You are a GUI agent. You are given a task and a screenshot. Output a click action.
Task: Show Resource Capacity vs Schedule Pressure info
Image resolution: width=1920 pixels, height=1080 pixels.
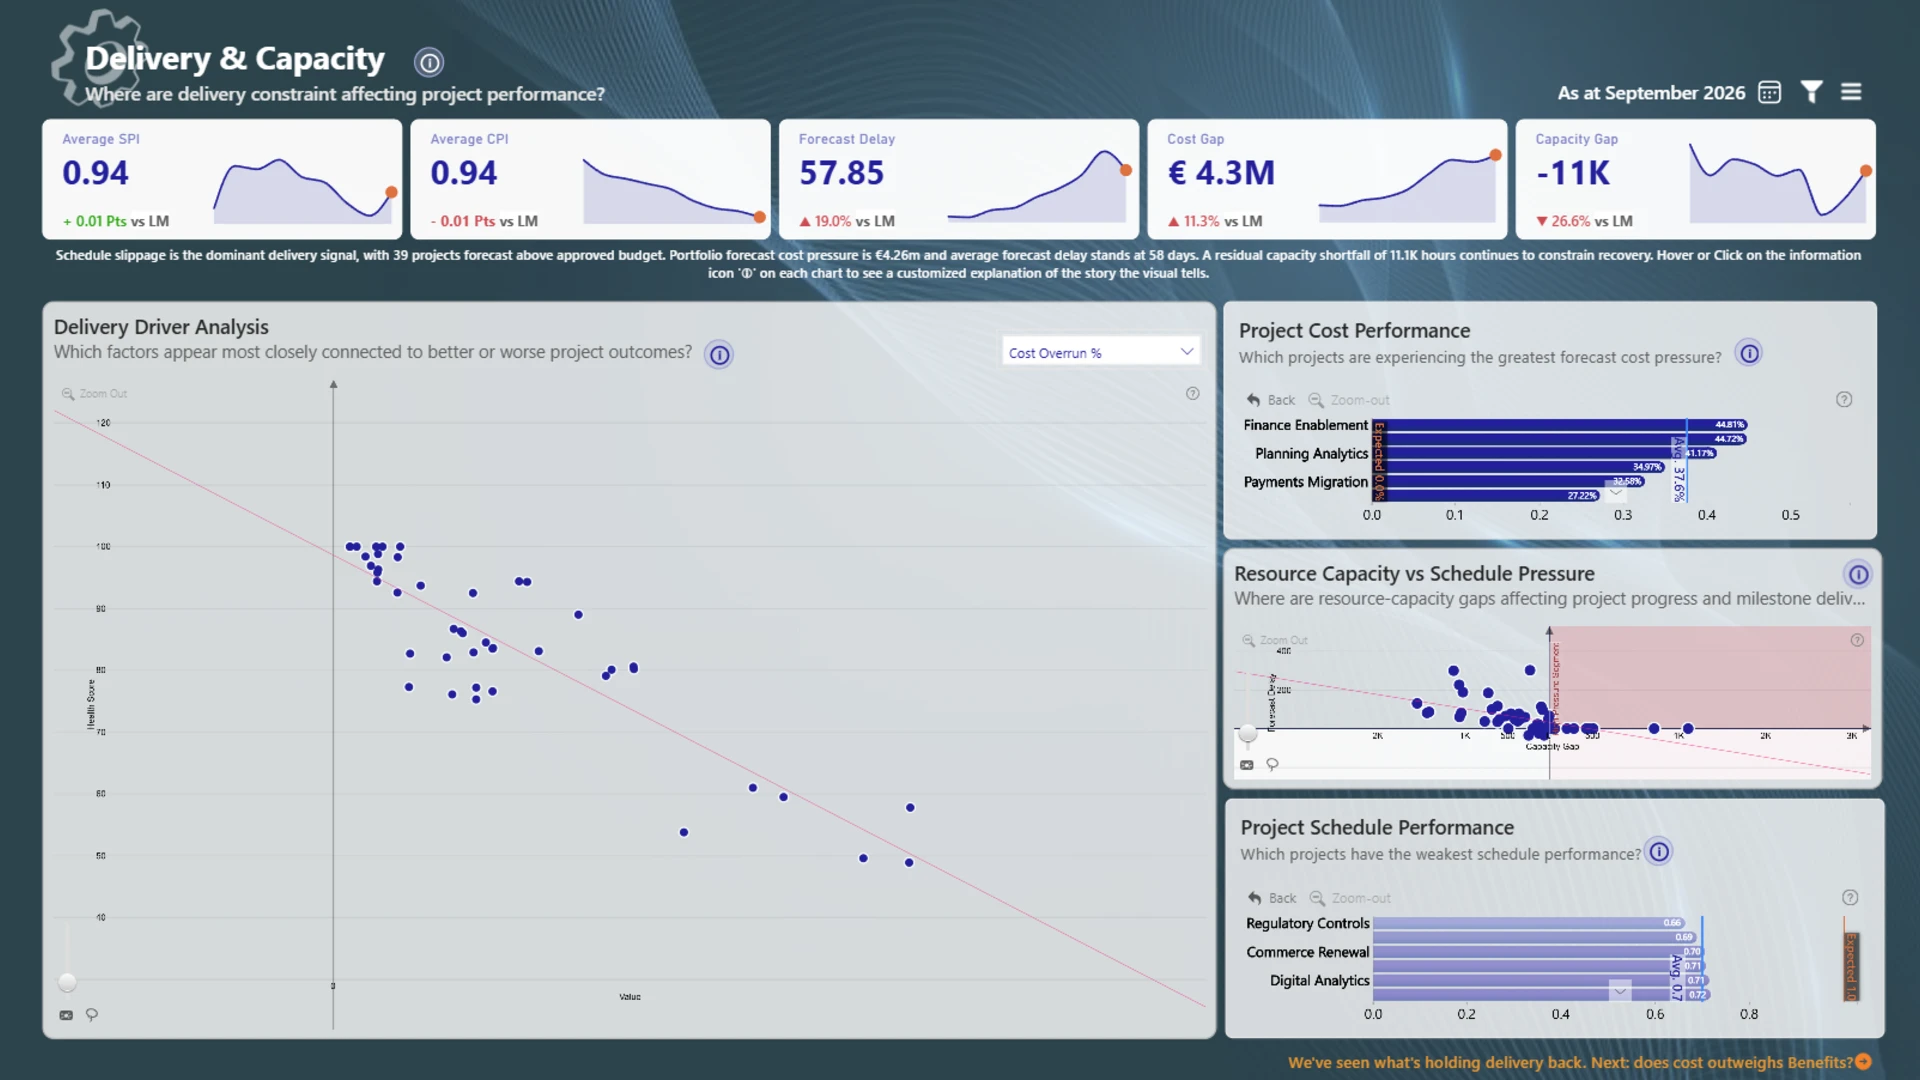coord(1858,575)
